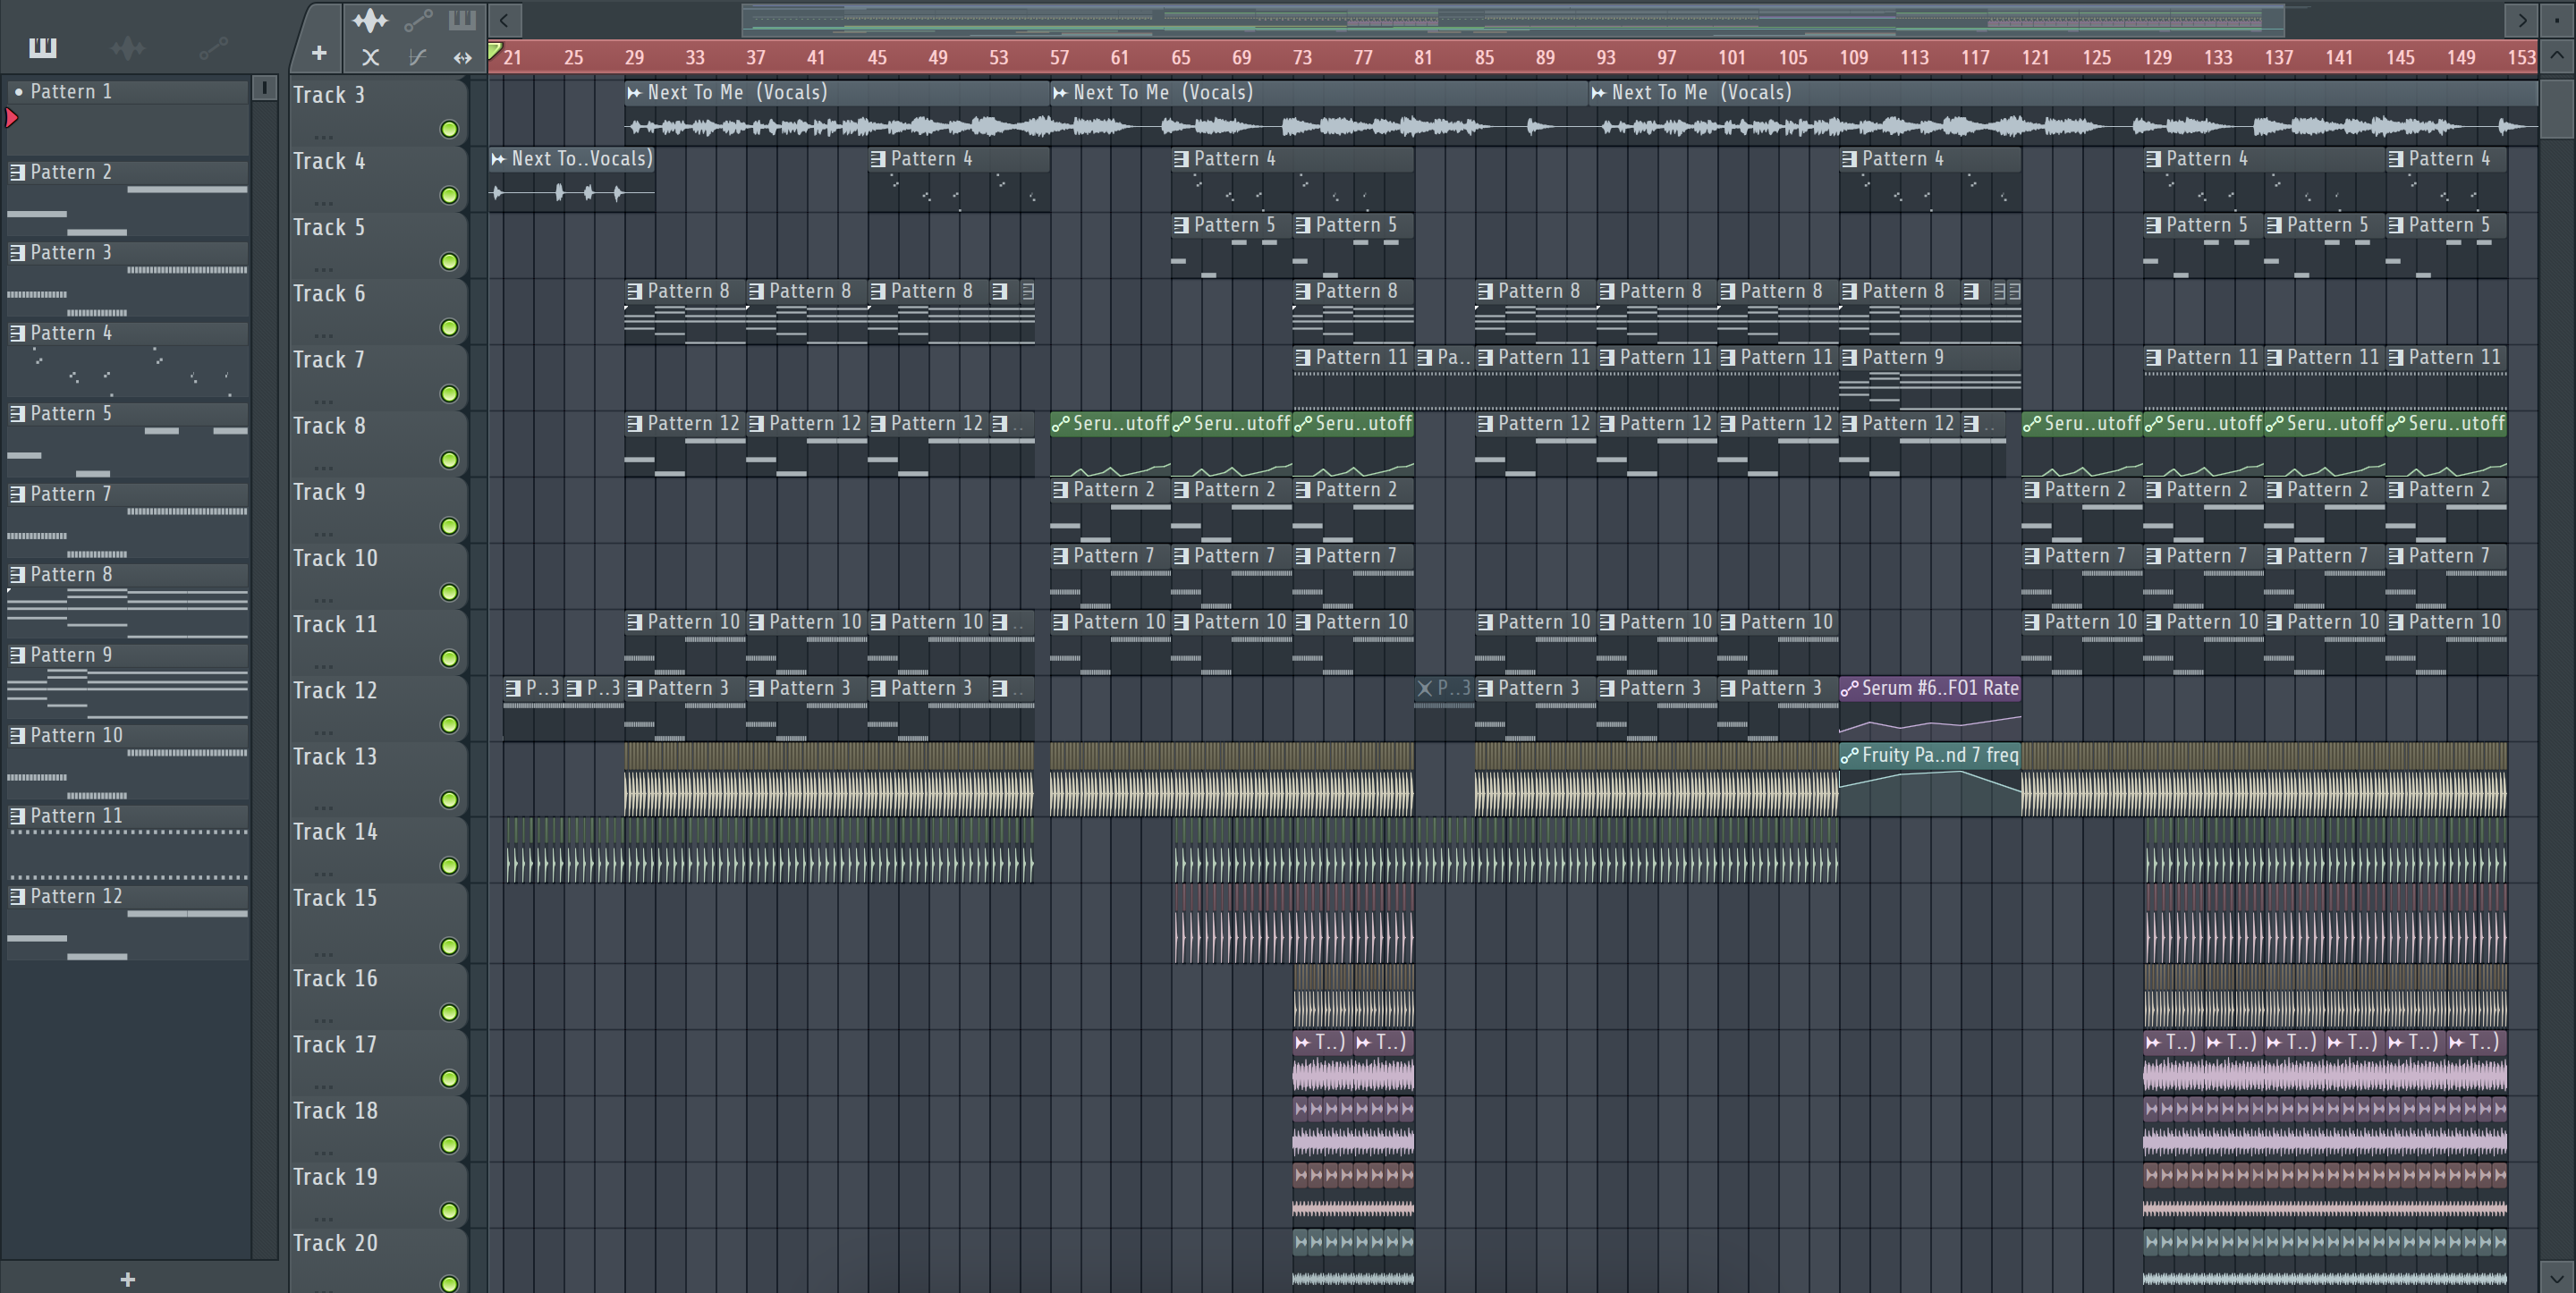
Task: Open the first Seru..utoff clip menu on Track 8
Action: pos(1060,424)
